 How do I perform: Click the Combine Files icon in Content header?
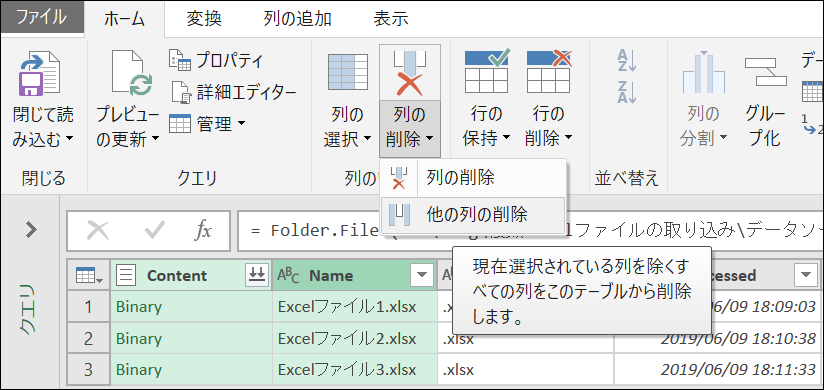click(256, 274)
